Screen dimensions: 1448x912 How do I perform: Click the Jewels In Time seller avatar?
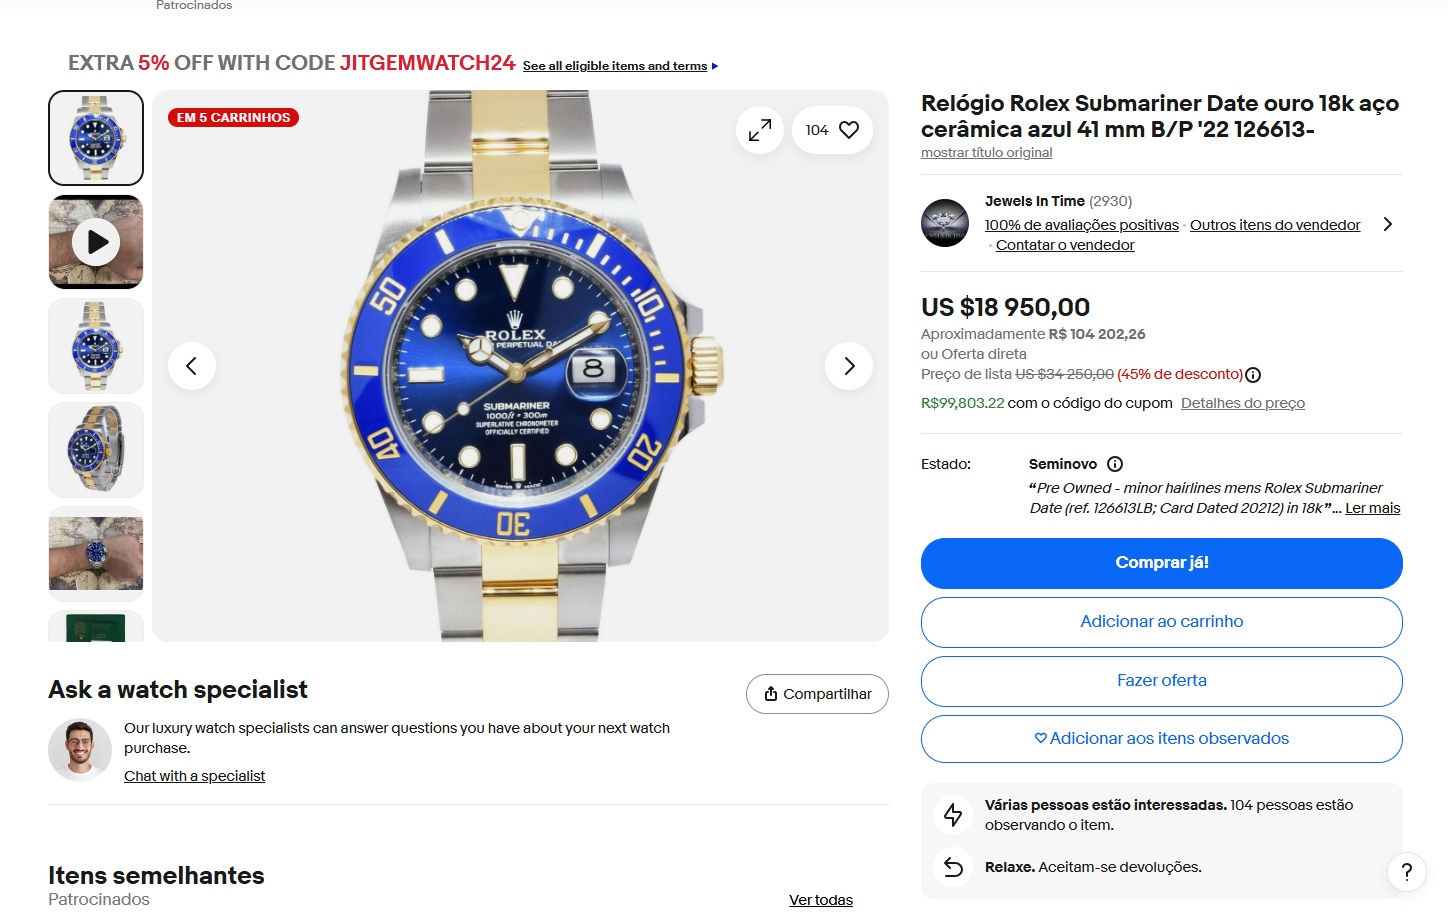coord(945,223)
